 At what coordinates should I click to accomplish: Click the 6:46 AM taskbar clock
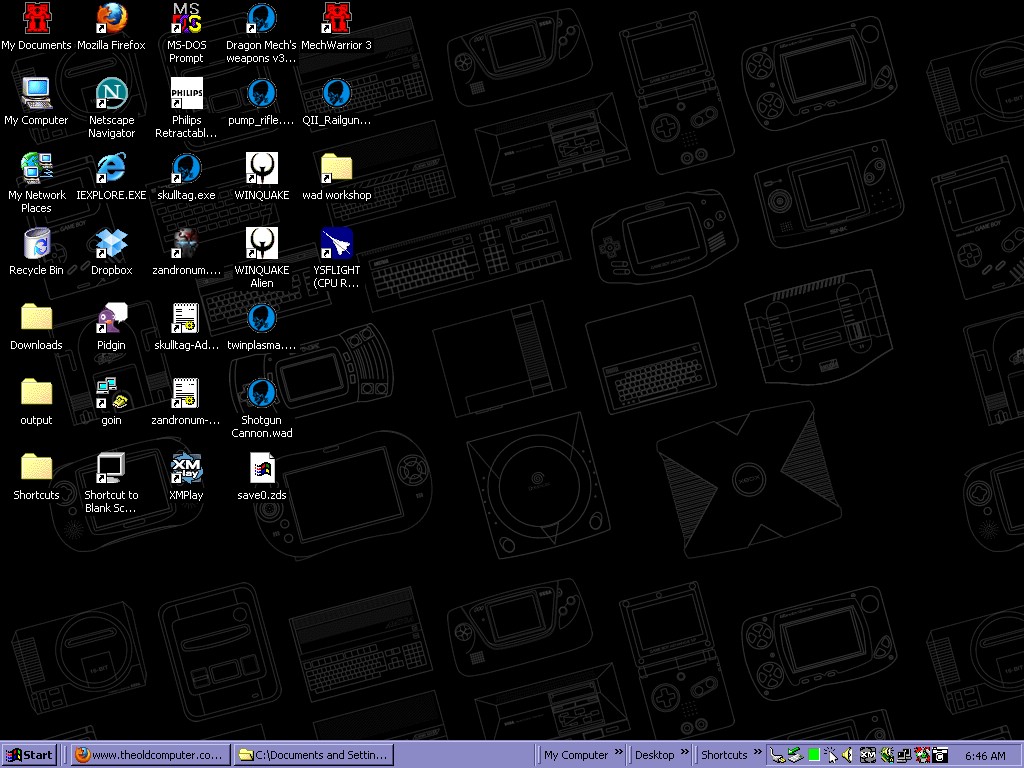(985, 755)
